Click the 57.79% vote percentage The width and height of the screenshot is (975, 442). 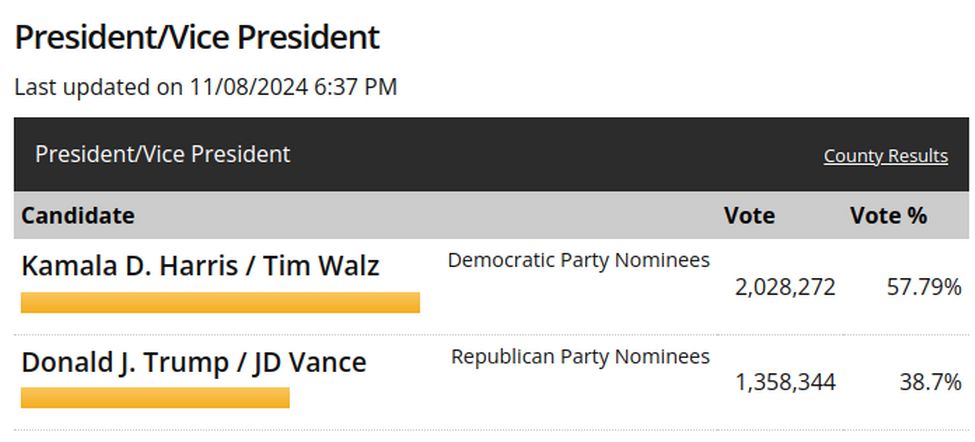tap(924, 287)
